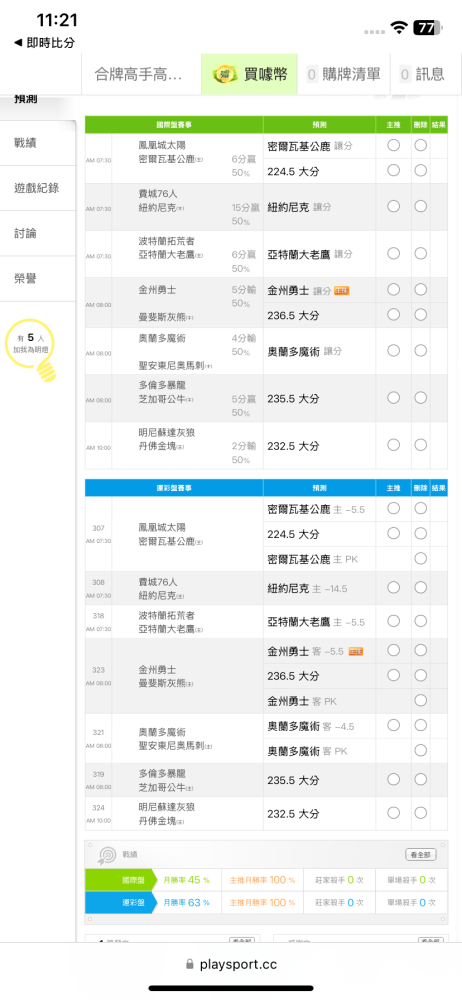Click game number 308 in 運彩盤
This screenshot has height=1000, width=462.
click(x=98, y=582)
